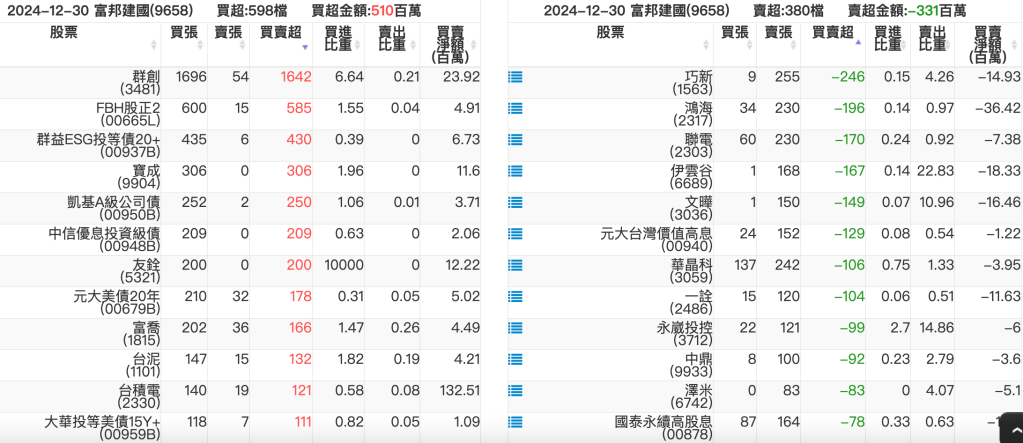The height and width of the screenshot is (443, 1023).
Task: Click the list icon beside 中鼎 (9933)
Action: pos(515,359)
